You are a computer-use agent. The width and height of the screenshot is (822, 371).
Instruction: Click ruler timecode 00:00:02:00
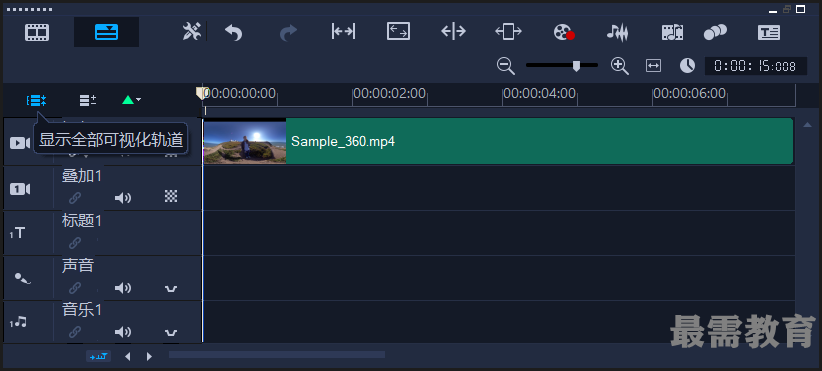click(x=389, y=94)
